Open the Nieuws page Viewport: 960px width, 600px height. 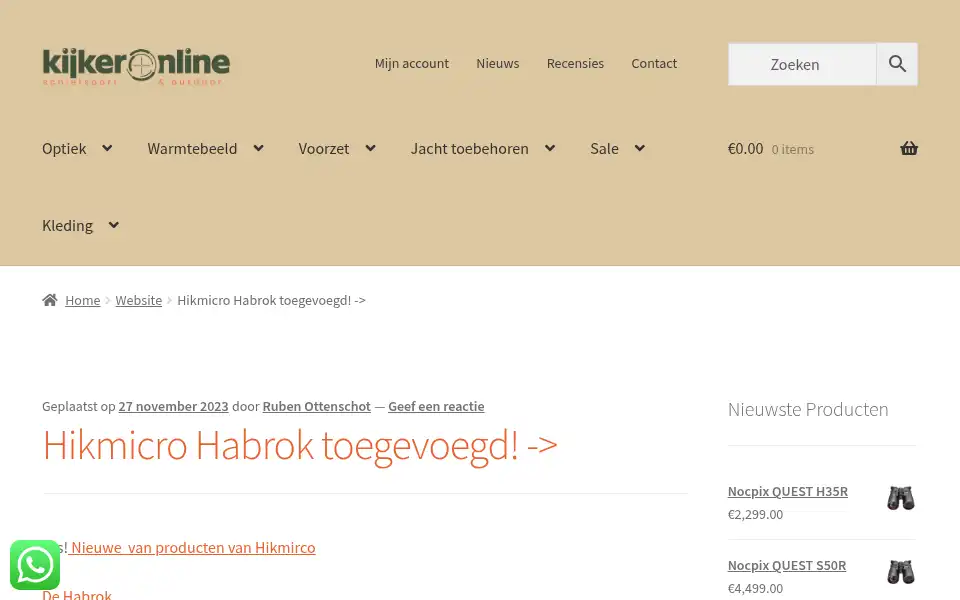[x=498, y=64]
